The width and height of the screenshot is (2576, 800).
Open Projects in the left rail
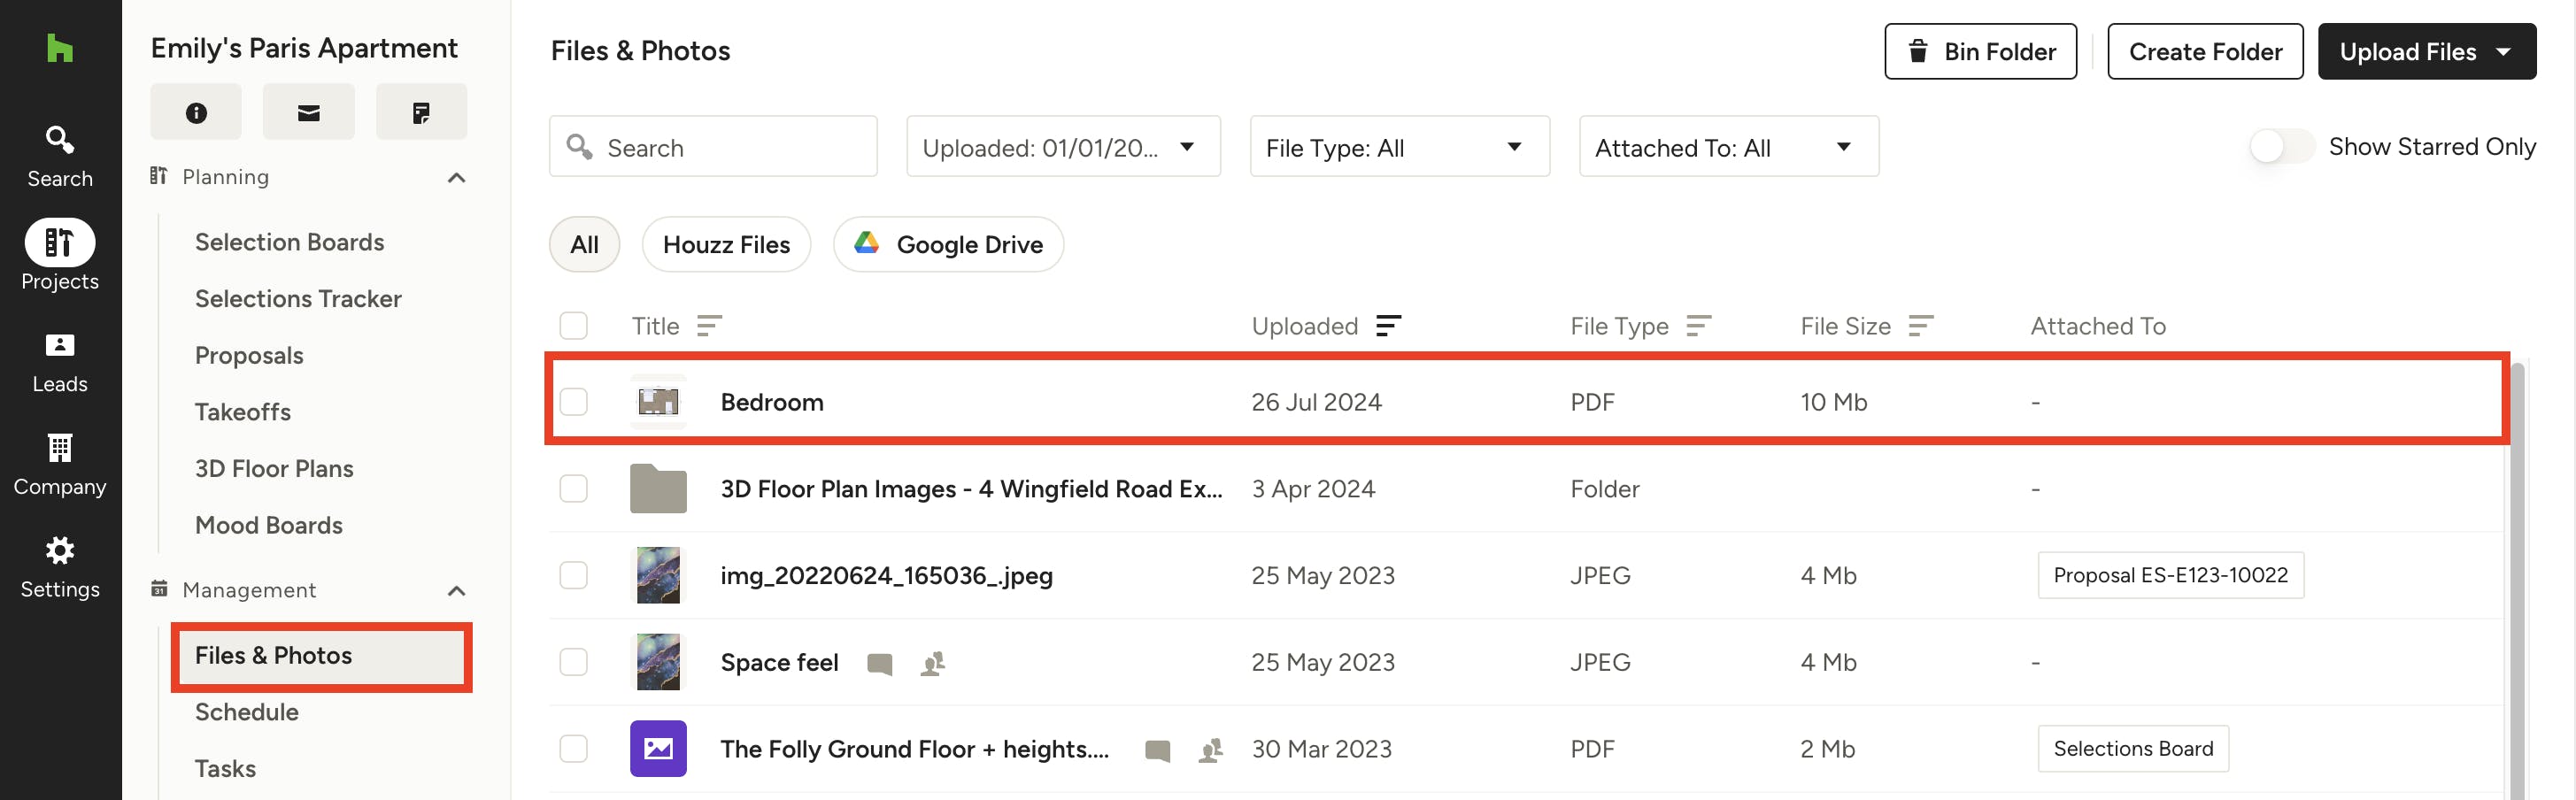pos(60,256)
